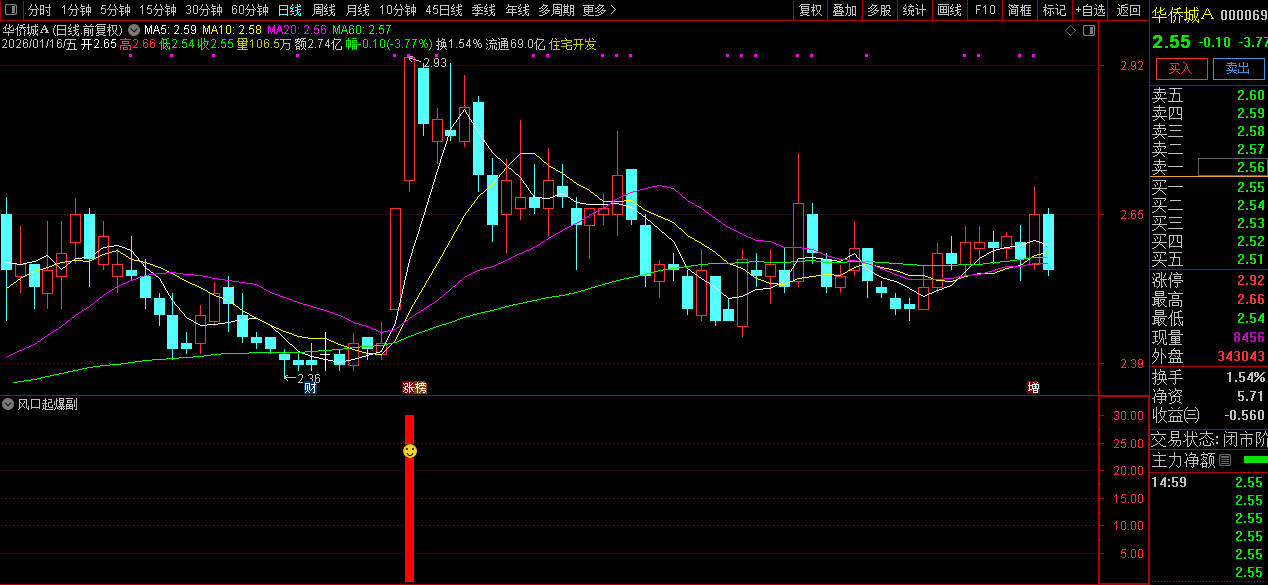Expand the 更多 periods list

click(x=599, y=10)
